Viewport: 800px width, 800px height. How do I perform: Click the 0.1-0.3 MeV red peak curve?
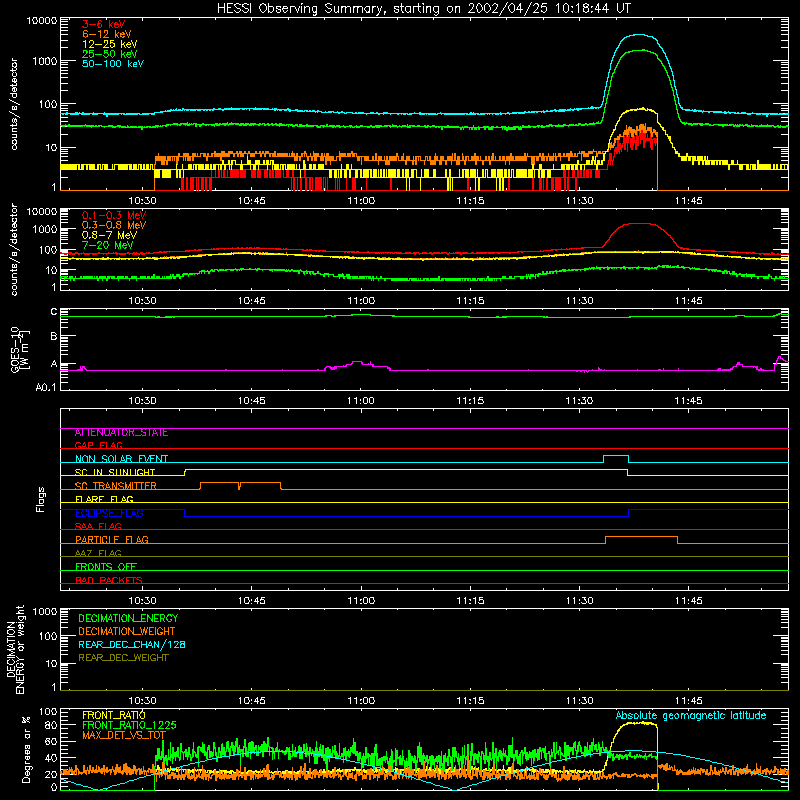point(640,224)
